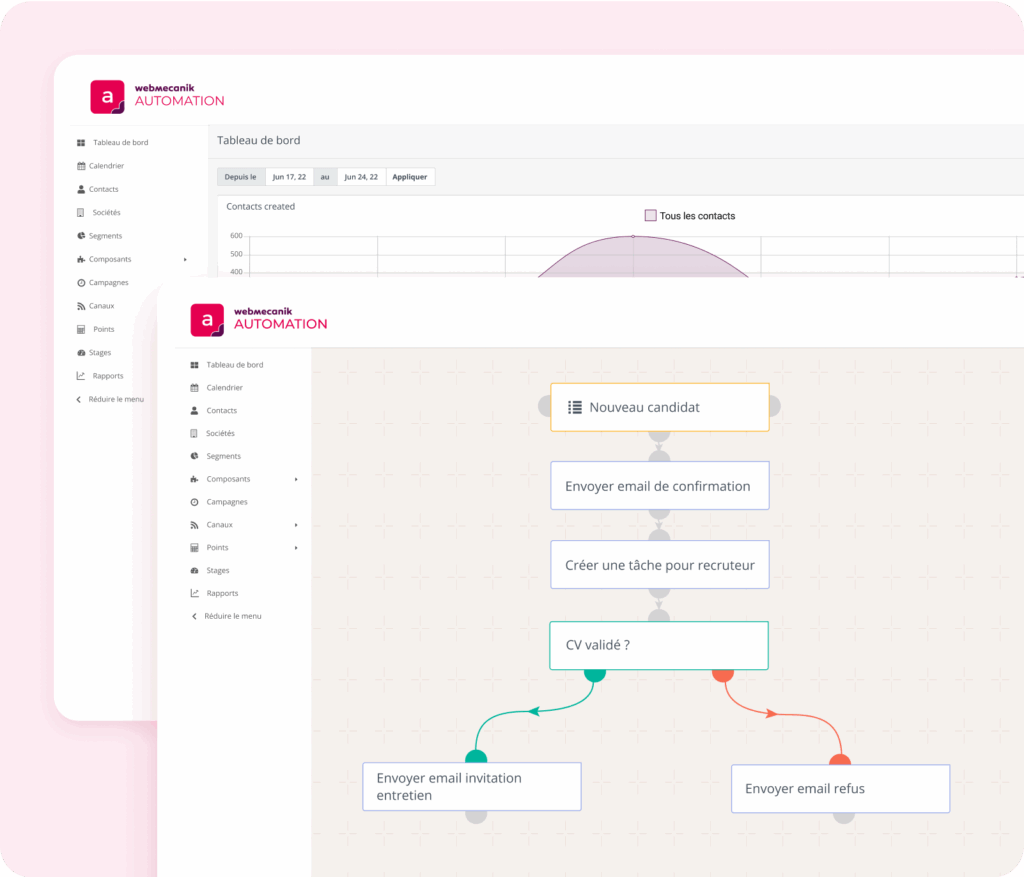This screenshot has height=877, width=1024.
Task: Click the list icon in Nouveau candidat node
Action: tap(575, 407)
